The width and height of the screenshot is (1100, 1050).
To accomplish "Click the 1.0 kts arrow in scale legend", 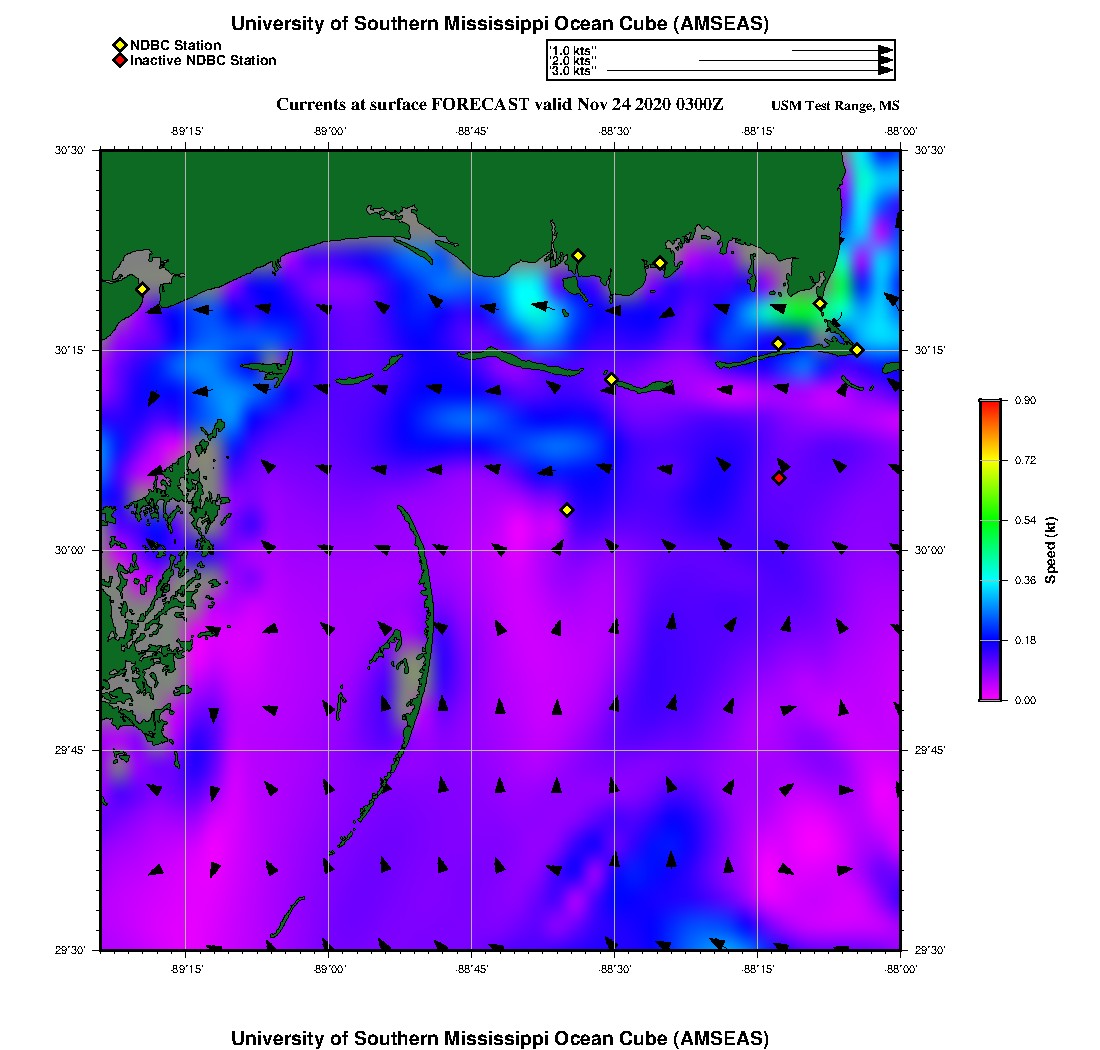I will (840, 49).
